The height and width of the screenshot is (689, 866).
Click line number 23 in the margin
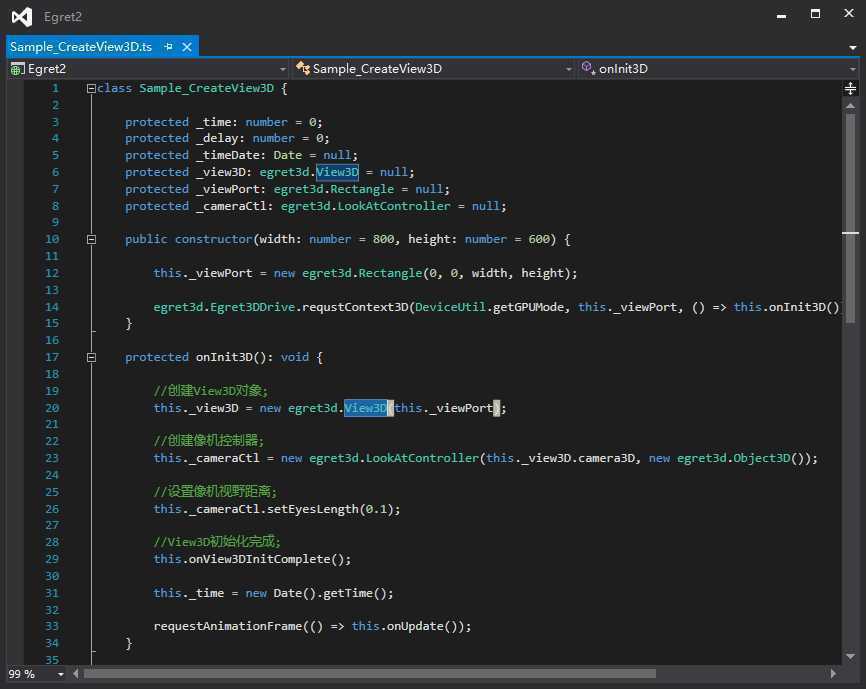(x=52, y=459)
